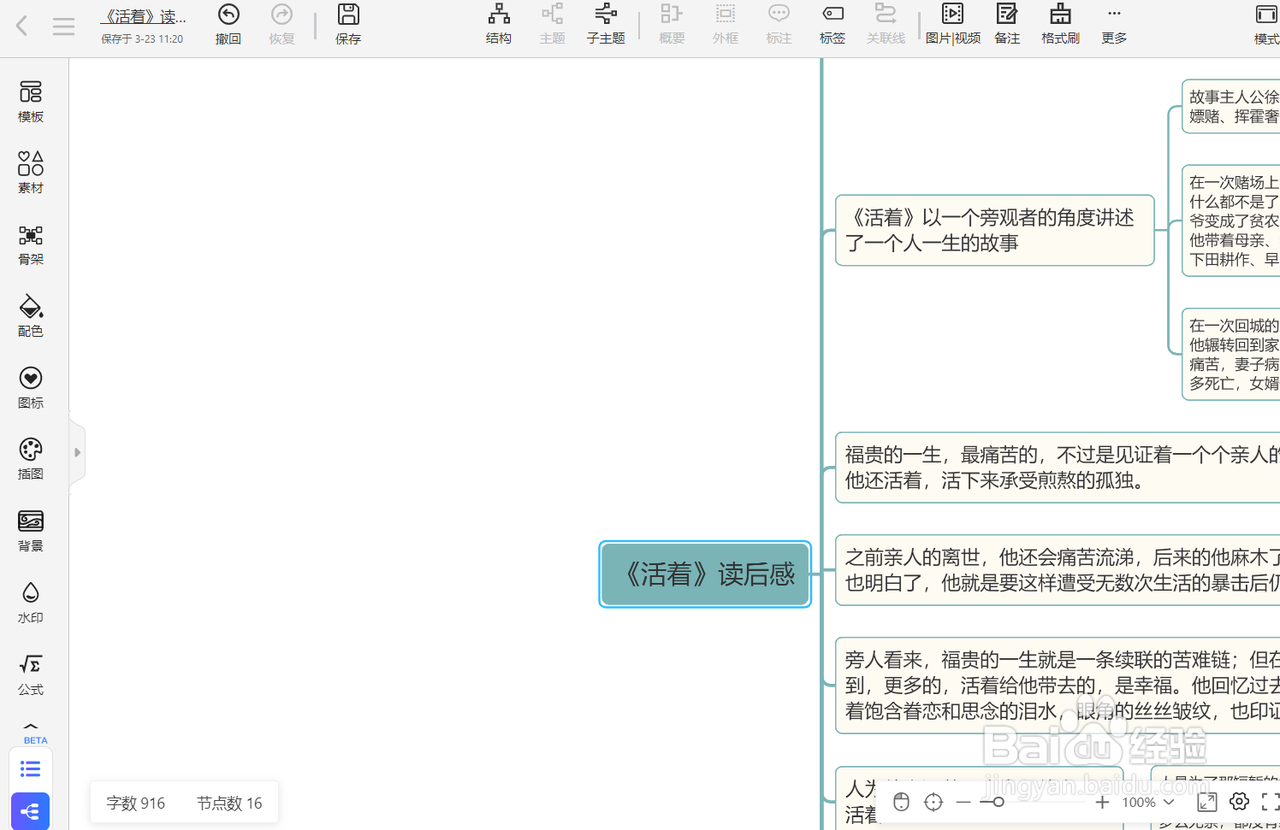Open the 模板 templates panel
Image resolution: width=1280 pixels, height=830 pixels.
click(x=31, y=102)
